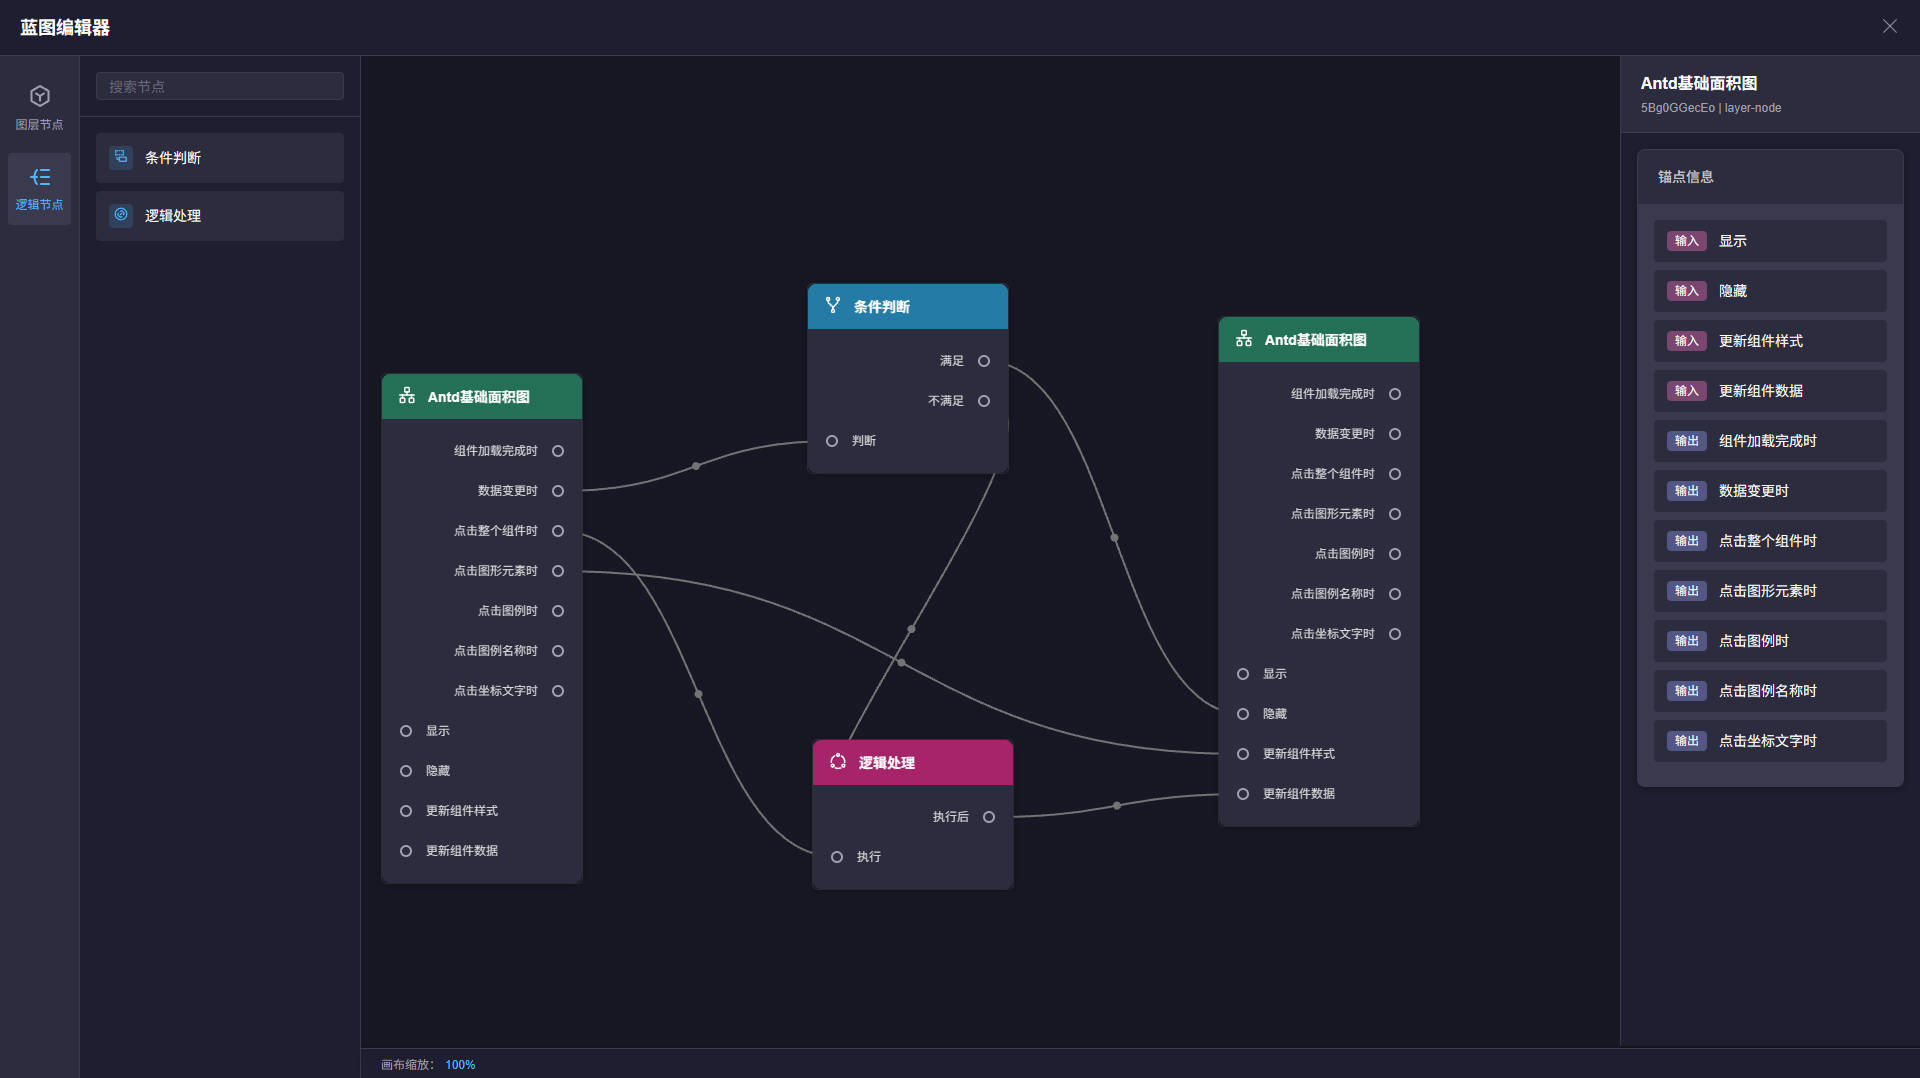
Task: Click right node's 更新组件样式 input port
Action: [1243, 754]
